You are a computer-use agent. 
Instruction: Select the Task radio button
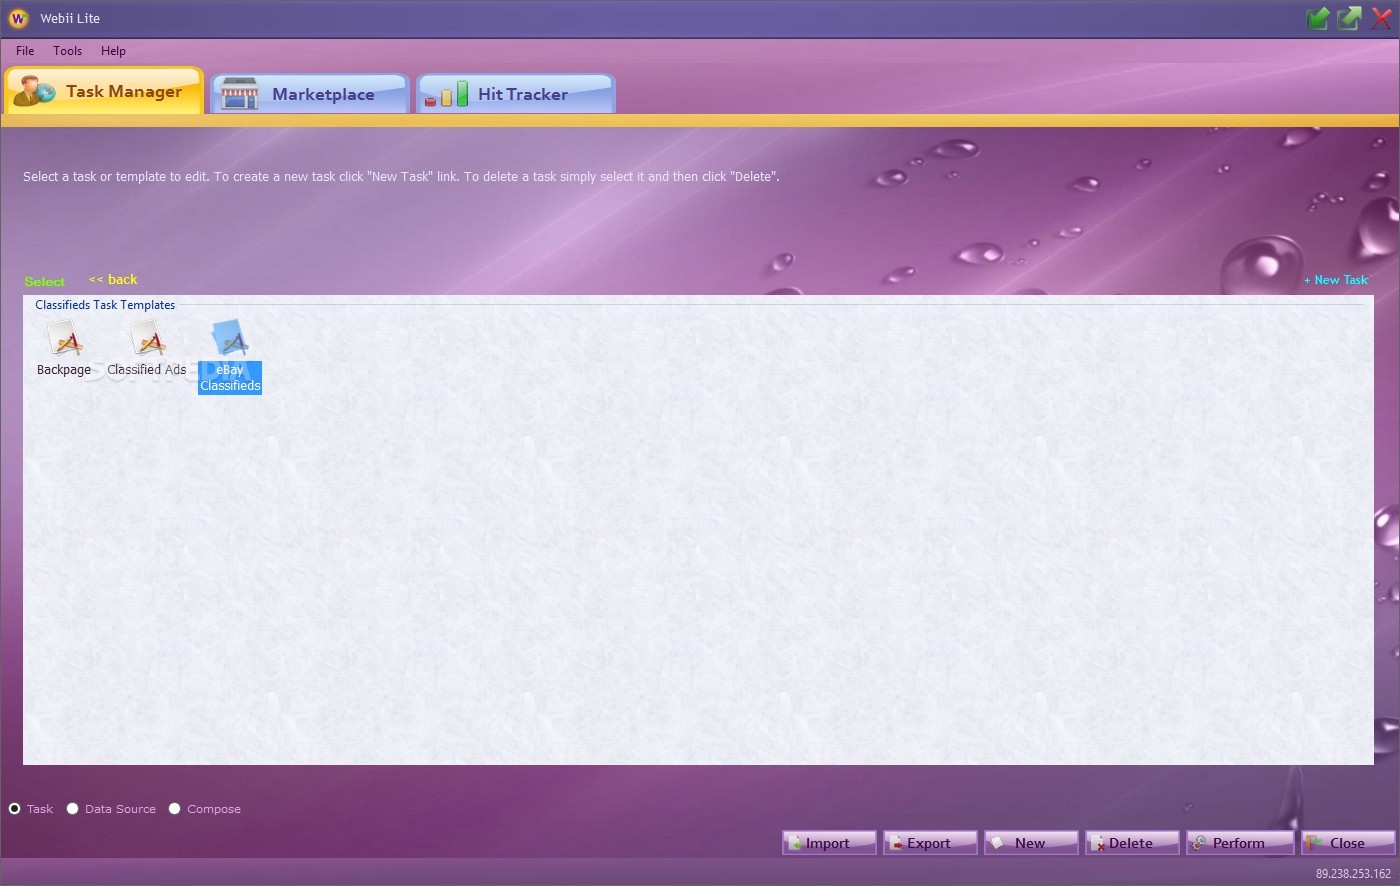[x=15, y=809]
